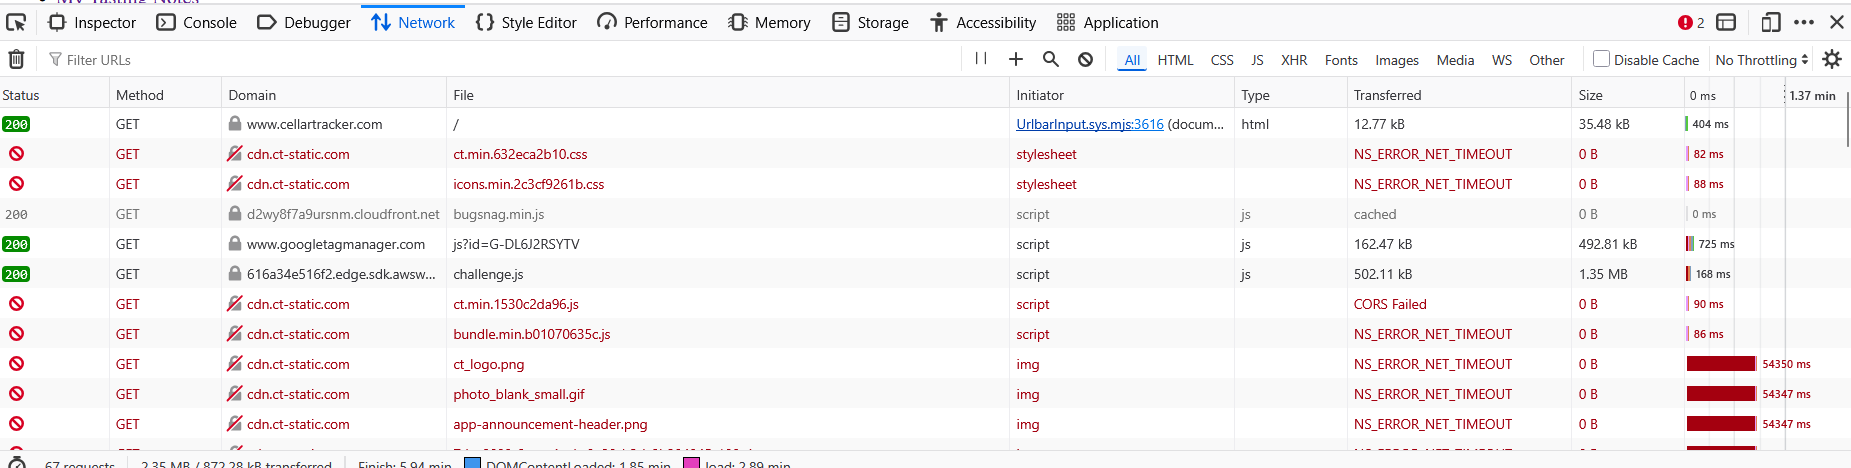
Task: Open request blocking panel icon
Action: tap(1085, 60)
